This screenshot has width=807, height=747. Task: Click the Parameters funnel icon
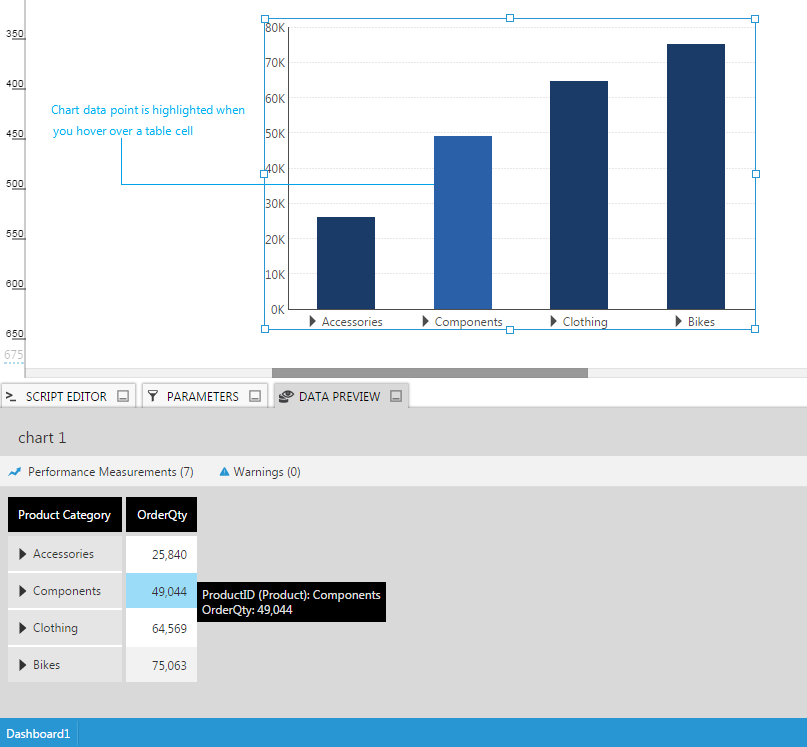click(153, 397)
